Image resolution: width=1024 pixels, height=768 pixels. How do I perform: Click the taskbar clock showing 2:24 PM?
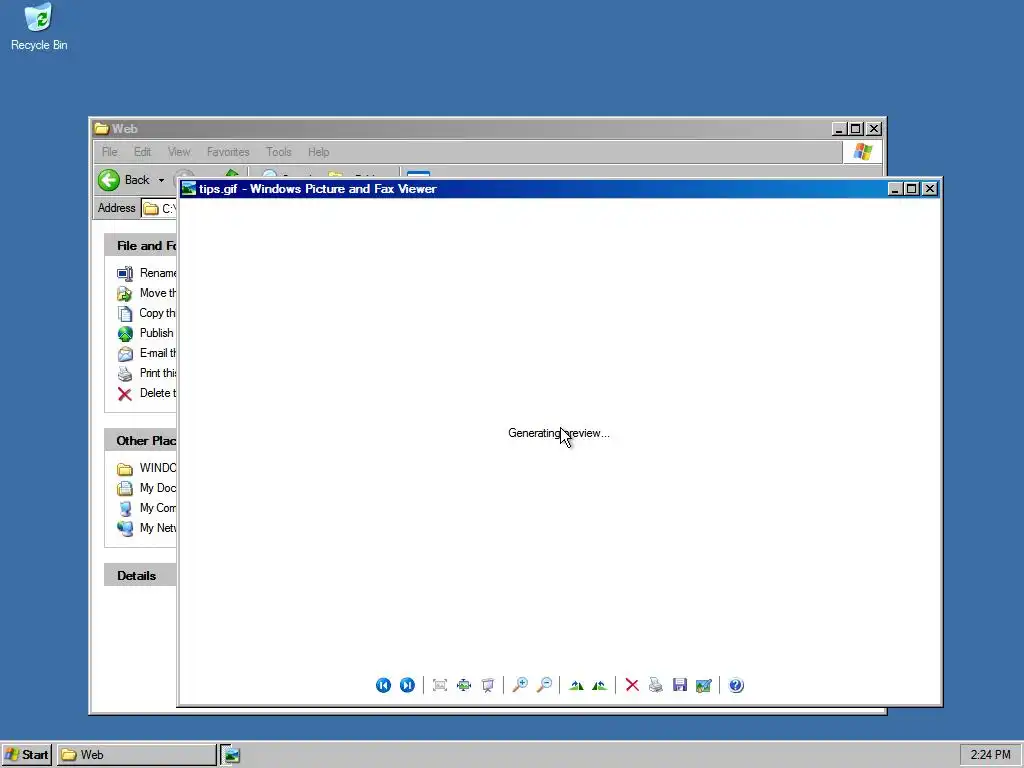(x=990, y=755)
